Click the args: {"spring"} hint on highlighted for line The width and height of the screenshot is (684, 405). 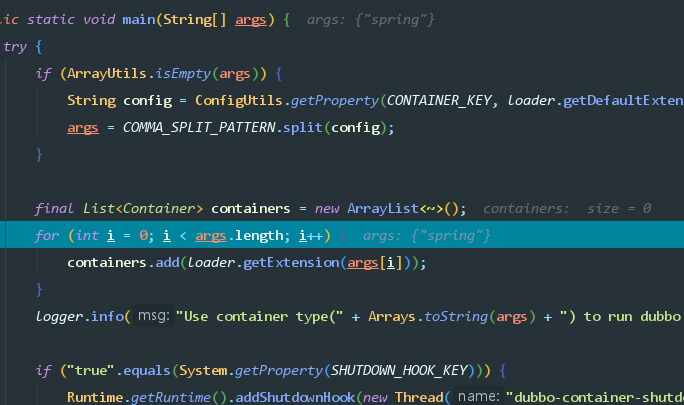point(426,235)
